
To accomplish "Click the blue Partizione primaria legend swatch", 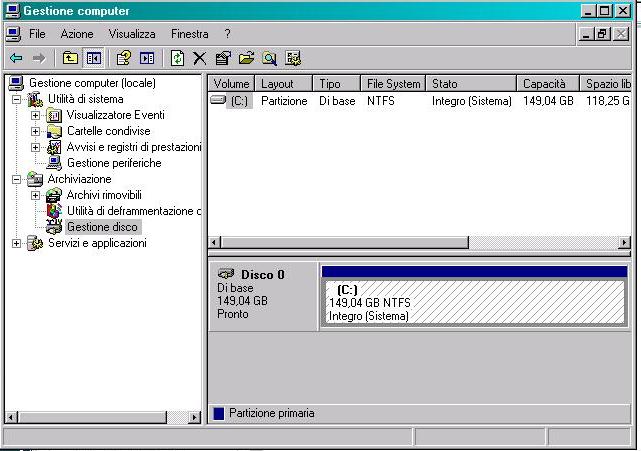I will tap(219, 413).
